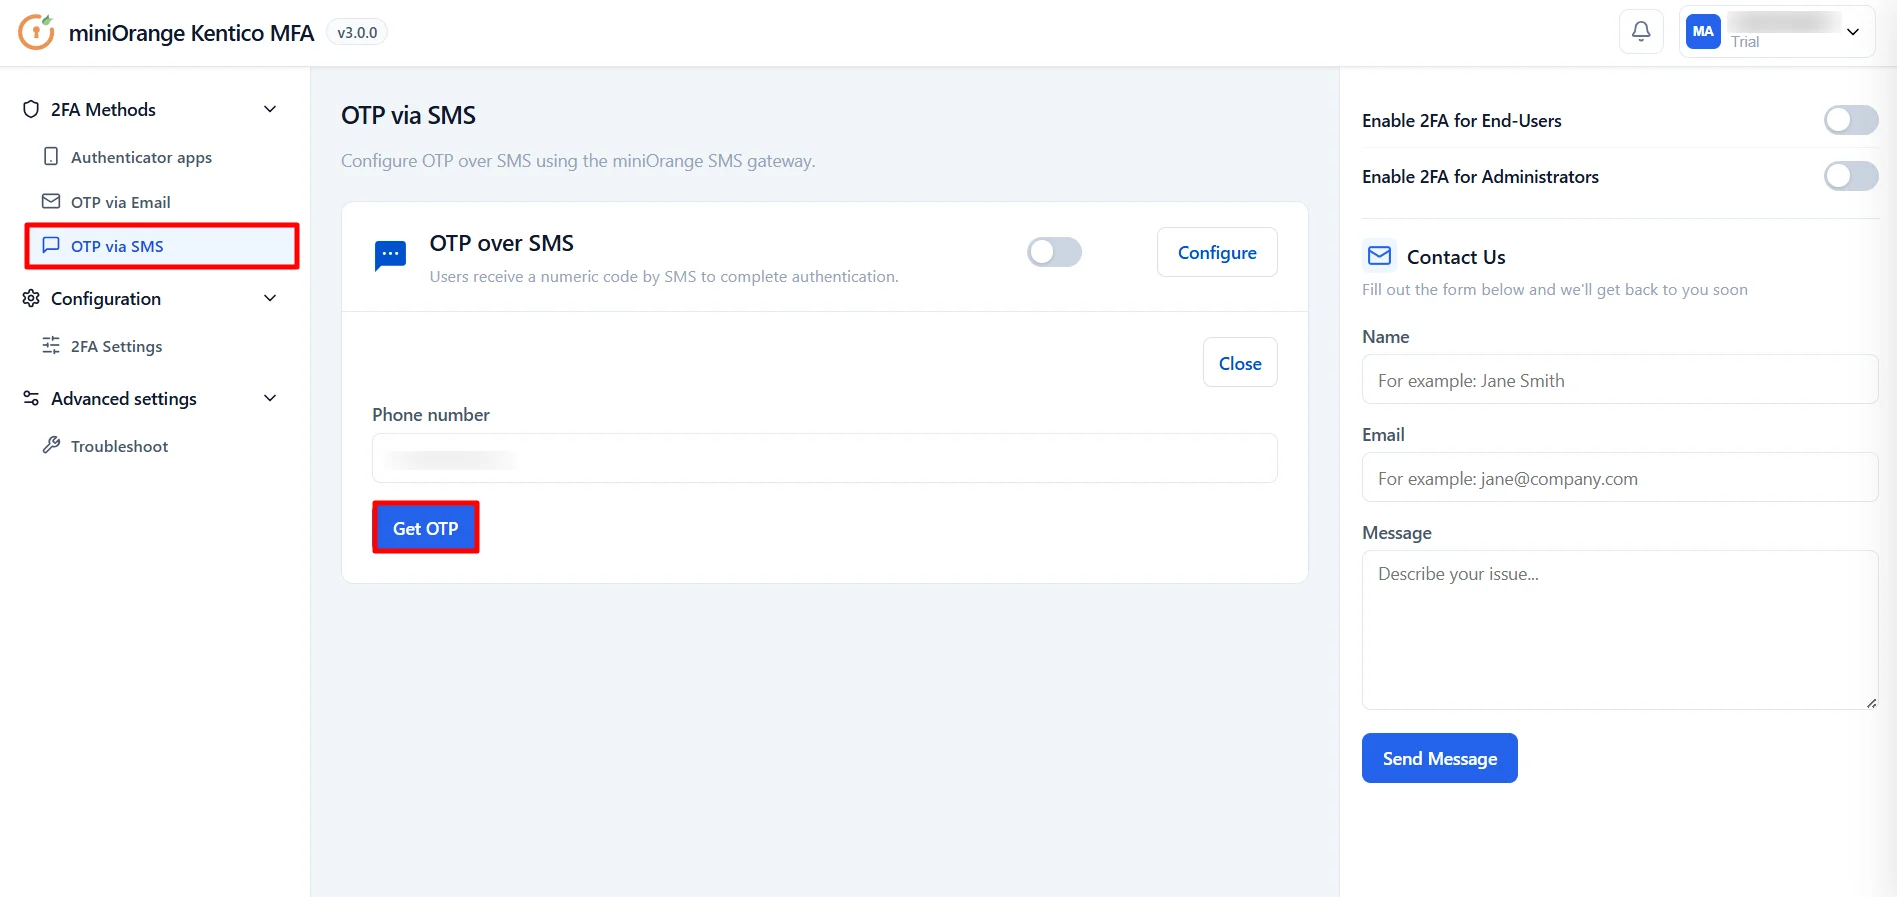Click the Troubleshoot wrench icon
Screen dimensions: 1897x897
(51, 445)
